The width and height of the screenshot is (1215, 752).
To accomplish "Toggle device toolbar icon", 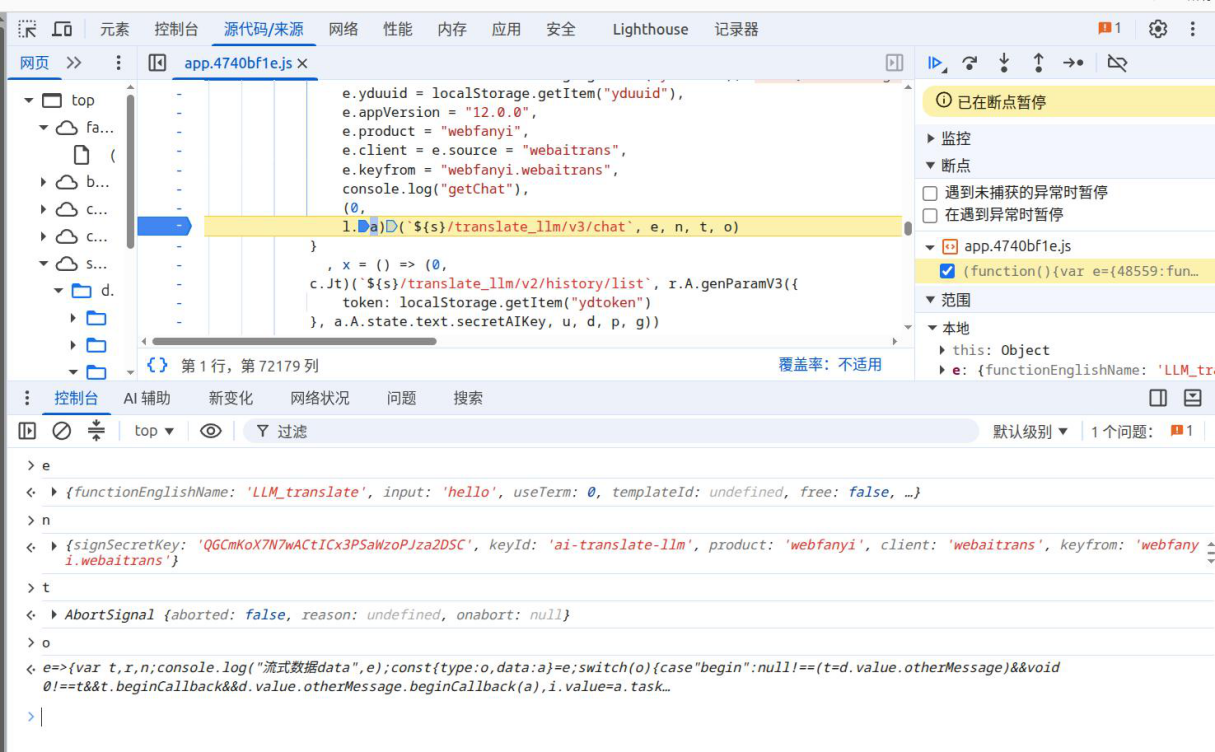I will 62,29.
